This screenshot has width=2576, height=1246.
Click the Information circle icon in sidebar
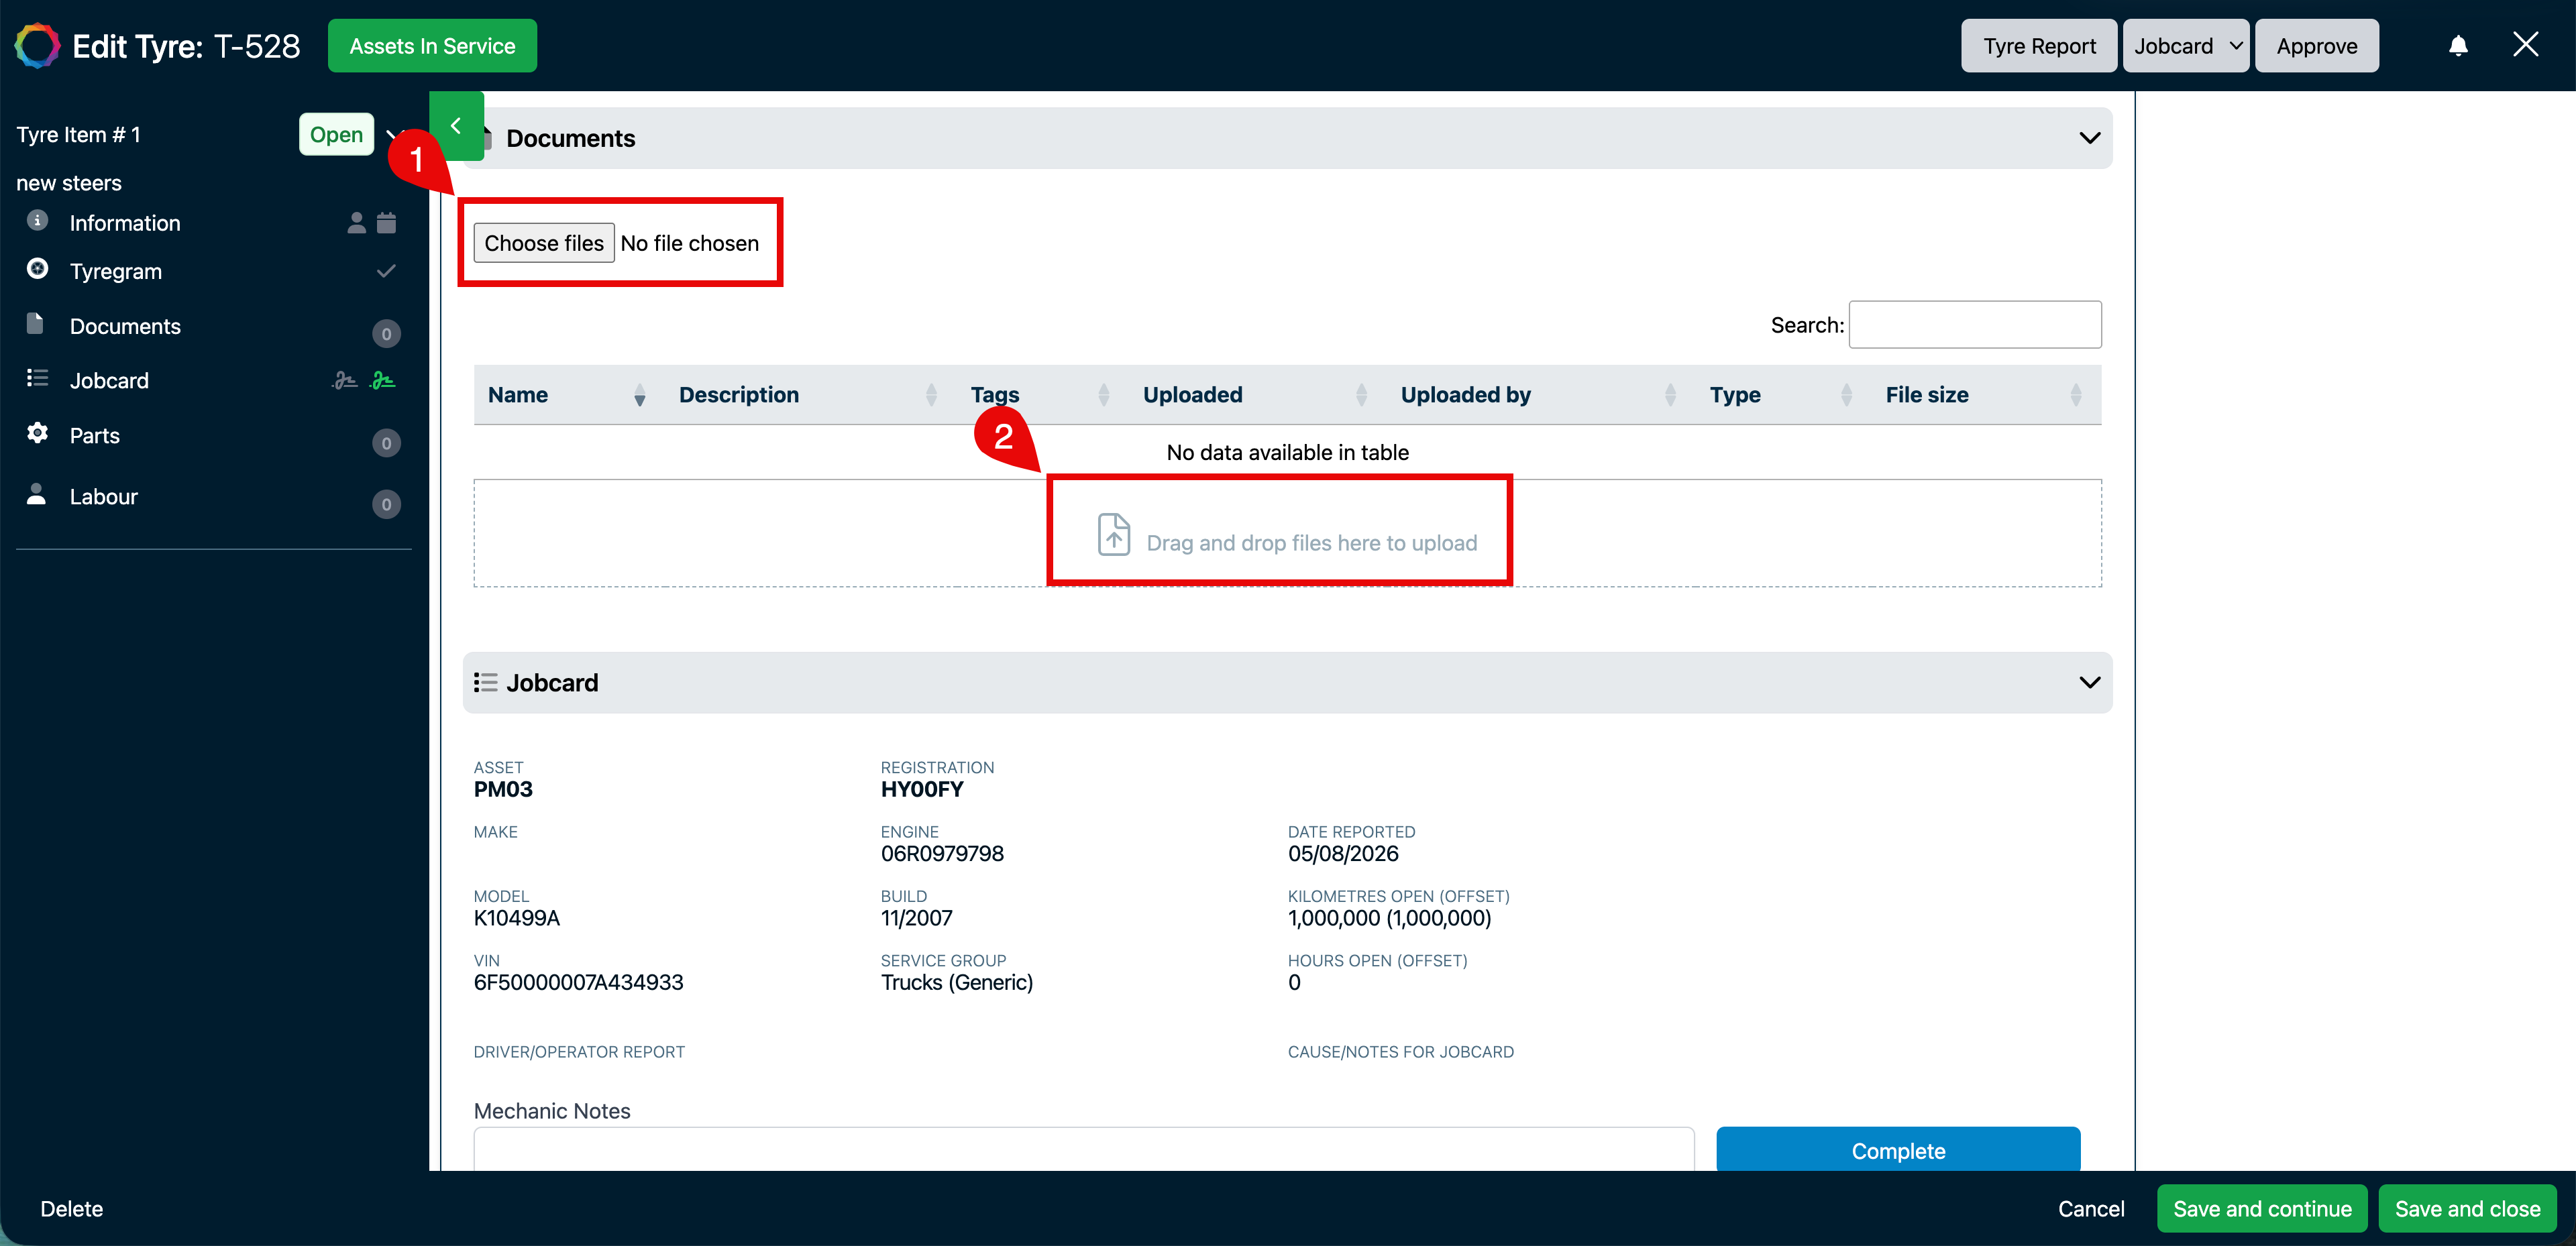pyautogui.click(x=37, y=221)
